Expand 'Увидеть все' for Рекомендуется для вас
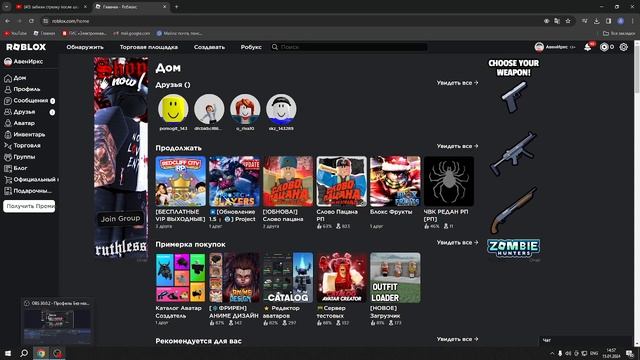The width and height of the screenshot is (640, 360). (457, 339)
